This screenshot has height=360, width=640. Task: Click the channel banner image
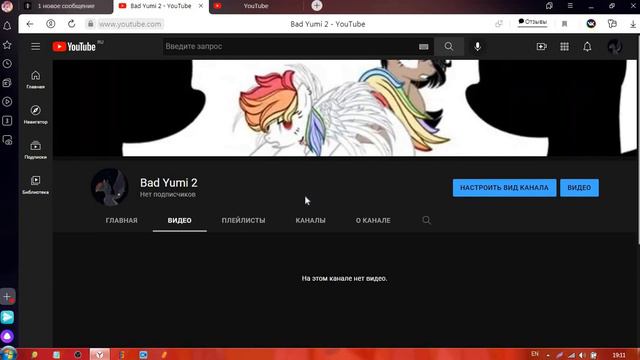345,108
